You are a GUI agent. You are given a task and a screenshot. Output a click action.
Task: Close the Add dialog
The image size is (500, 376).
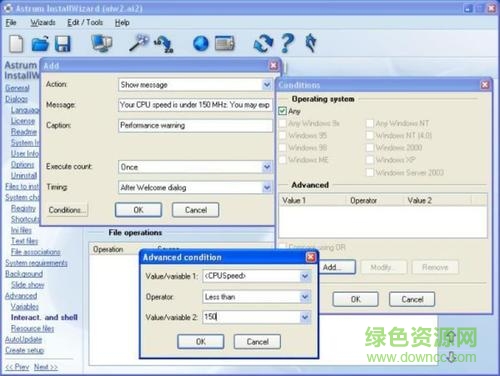click(273, 65)
